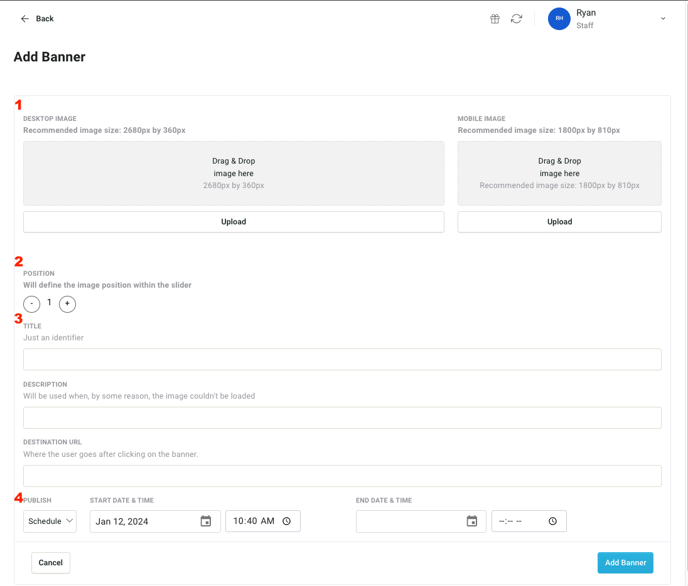Click the gift icon in header
Viewport: 688px width, 586px height.
point(495,19)
